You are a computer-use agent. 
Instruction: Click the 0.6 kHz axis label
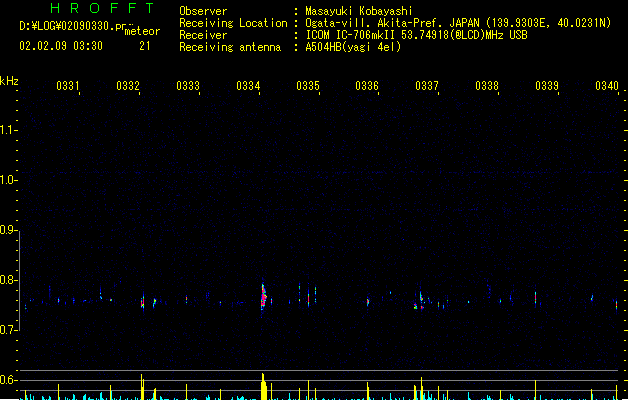[x=7, y=380]
